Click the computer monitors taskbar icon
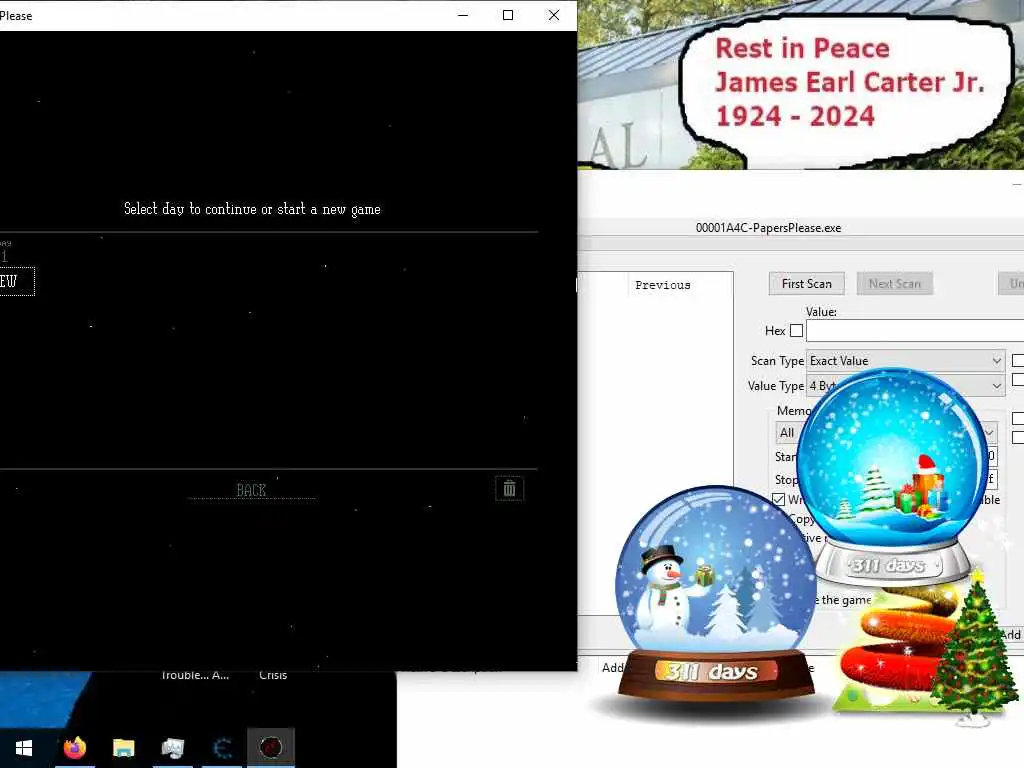 click(172, 747)
